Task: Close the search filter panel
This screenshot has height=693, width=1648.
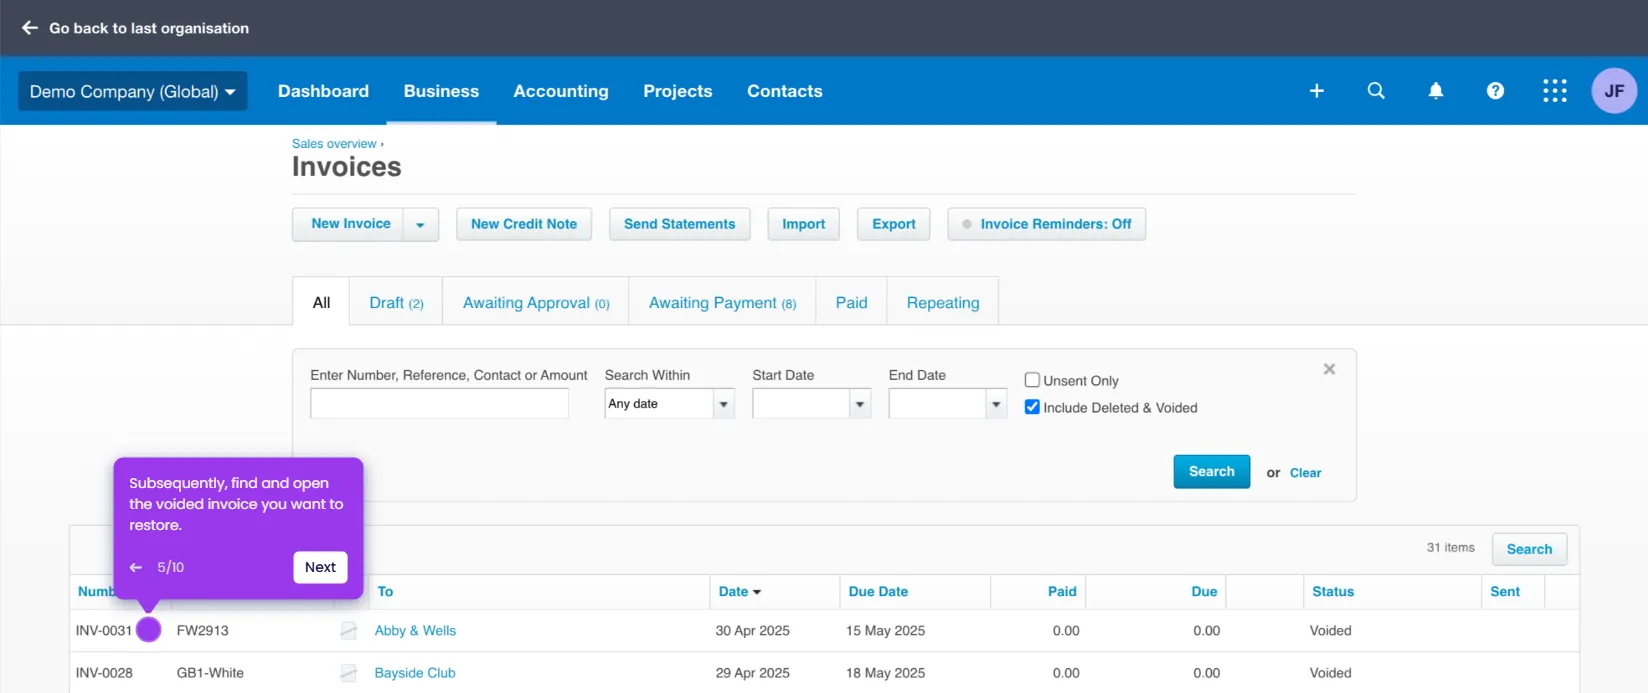Action: (x=1329, y=369)
